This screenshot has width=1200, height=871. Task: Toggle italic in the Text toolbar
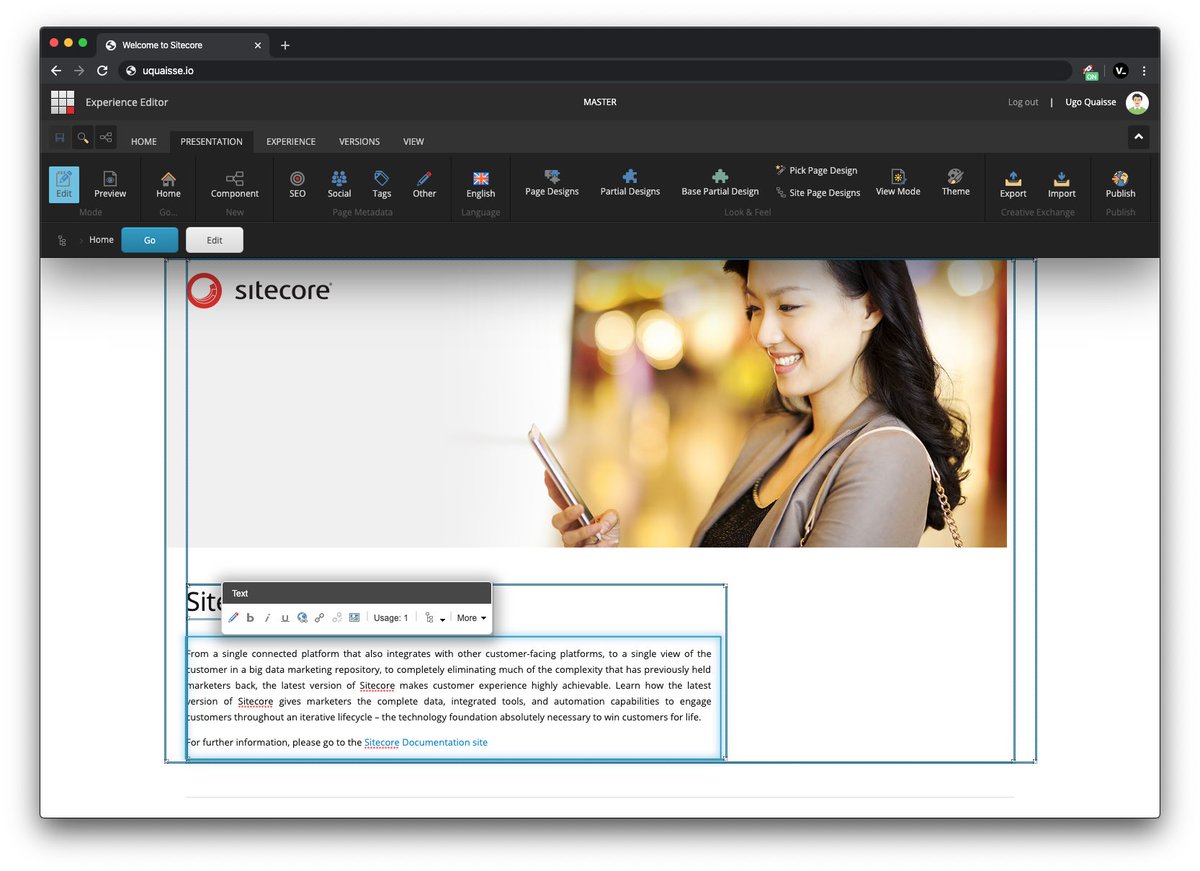267,618
